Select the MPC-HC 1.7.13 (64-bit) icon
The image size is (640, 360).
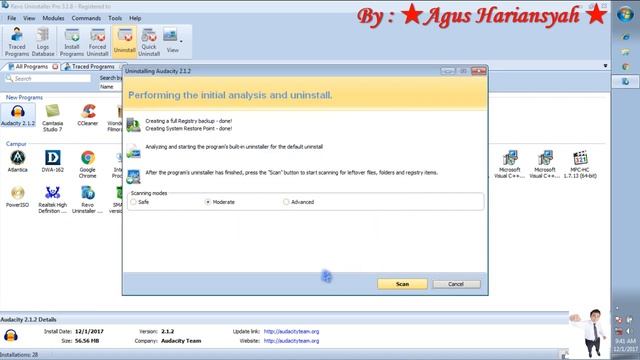click(x=580, y=164)
